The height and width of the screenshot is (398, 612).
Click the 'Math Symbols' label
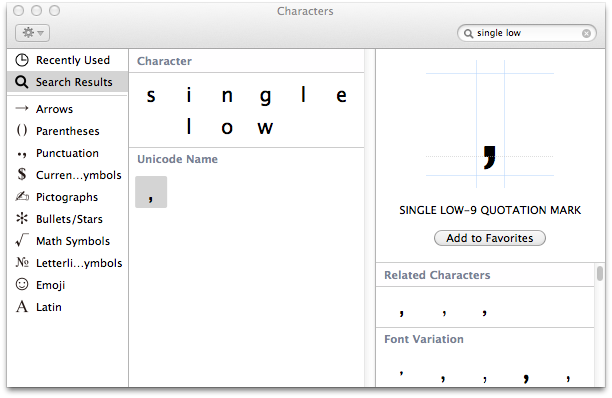tap(73, 241)
